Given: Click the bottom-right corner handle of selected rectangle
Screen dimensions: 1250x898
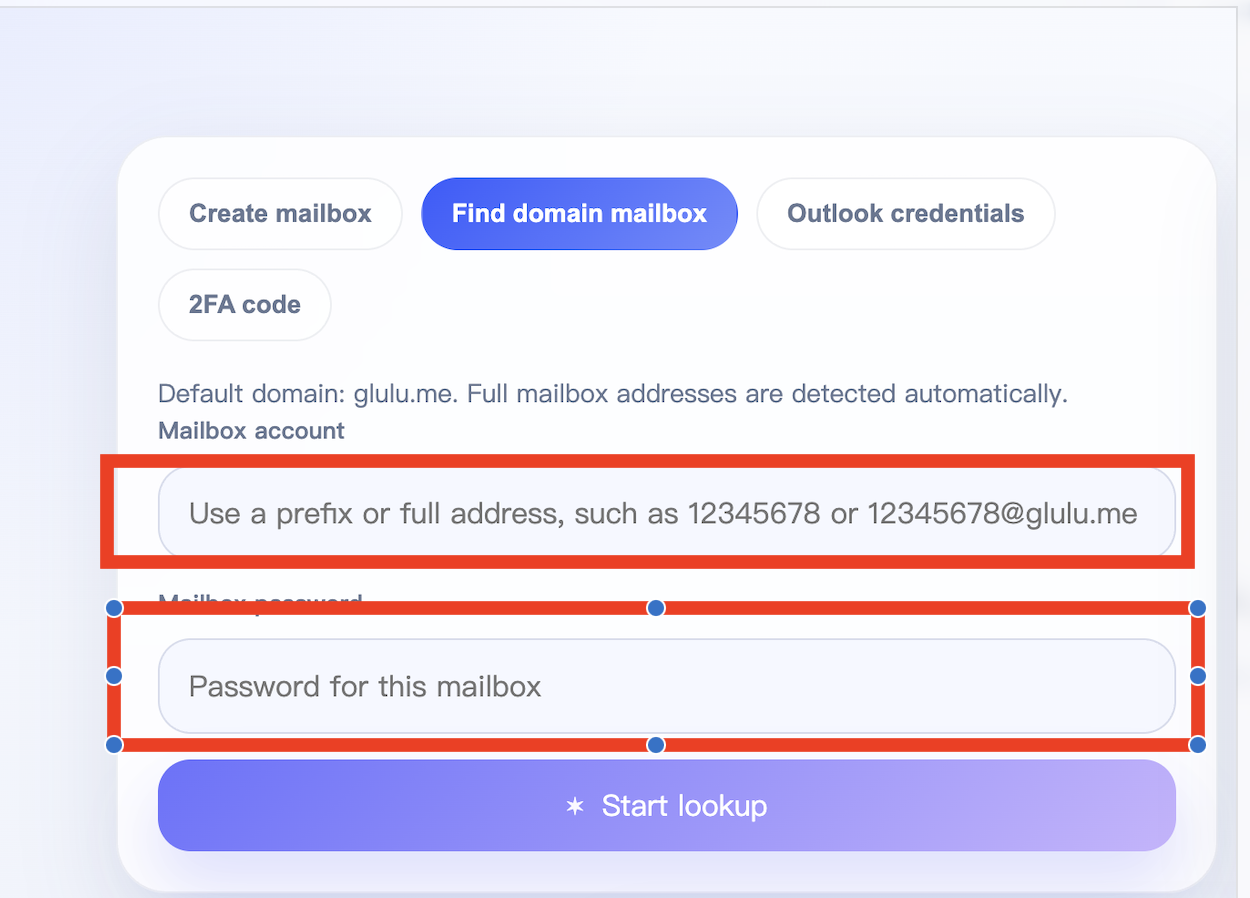Looking at the screenshot, I should coord(1197,745).
